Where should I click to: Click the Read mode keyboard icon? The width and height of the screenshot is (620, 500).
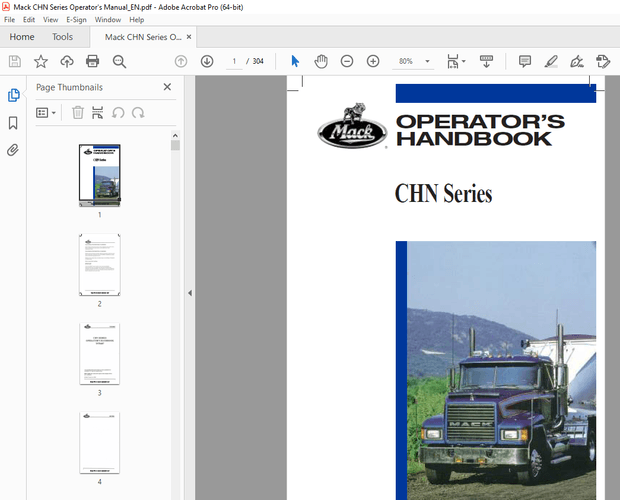pyautogui.click(x=486, y=61)
